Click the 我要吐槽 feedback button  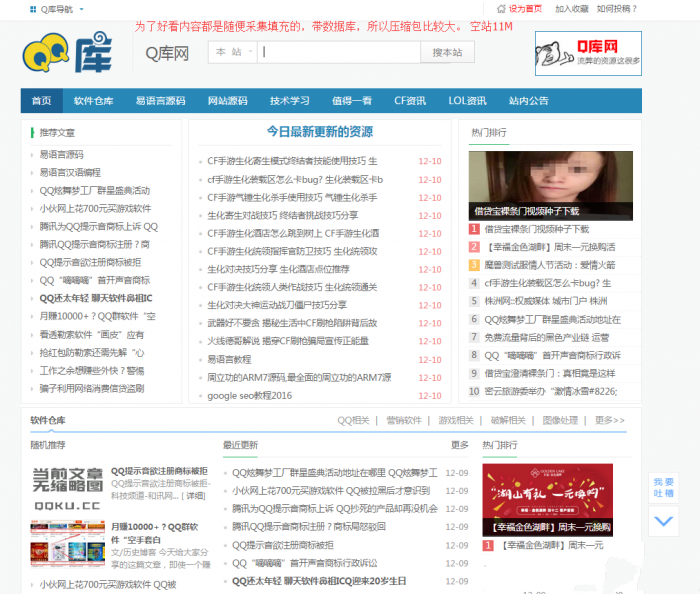(x=662, y=487)
